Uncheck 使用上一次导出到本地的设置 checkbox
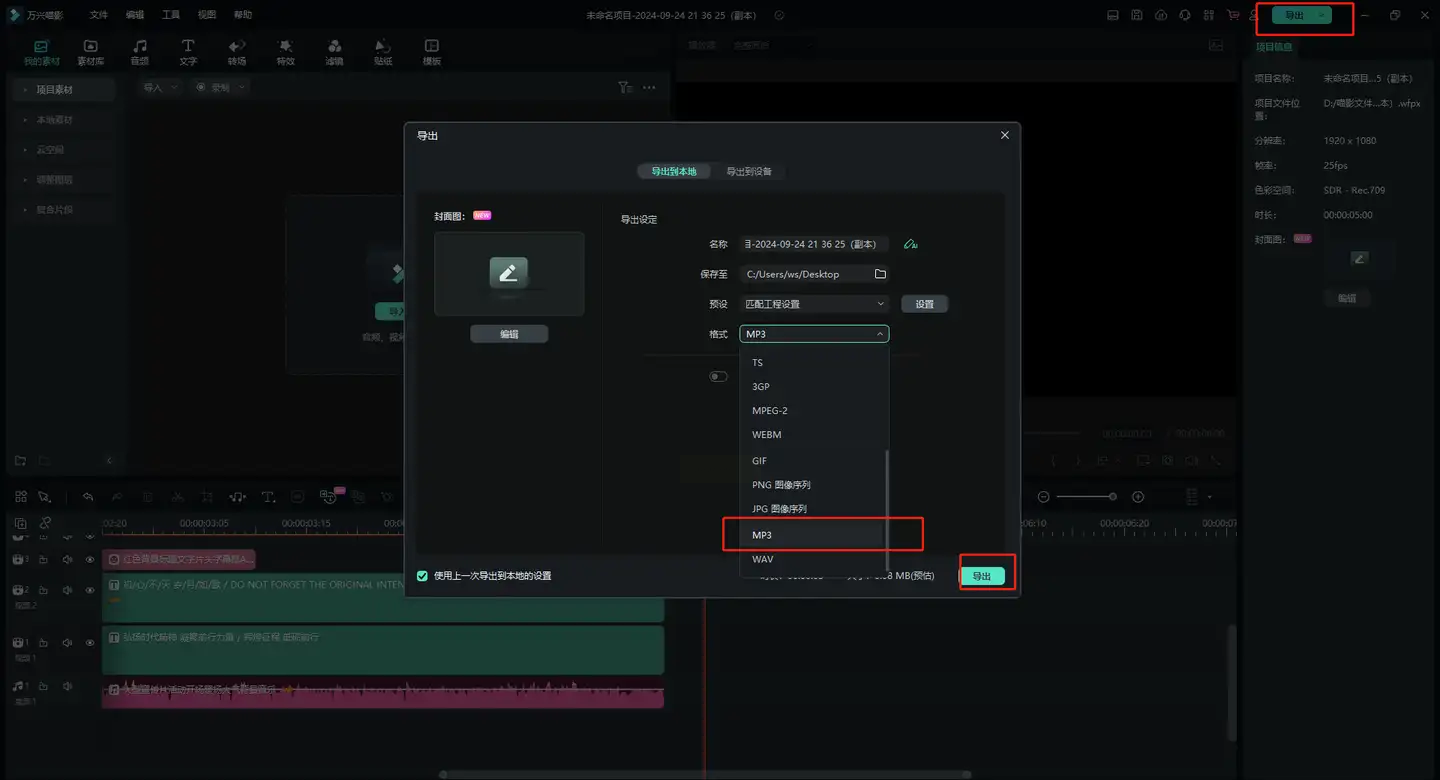This screenshot has width=1440, height=780. click(422, 576)
